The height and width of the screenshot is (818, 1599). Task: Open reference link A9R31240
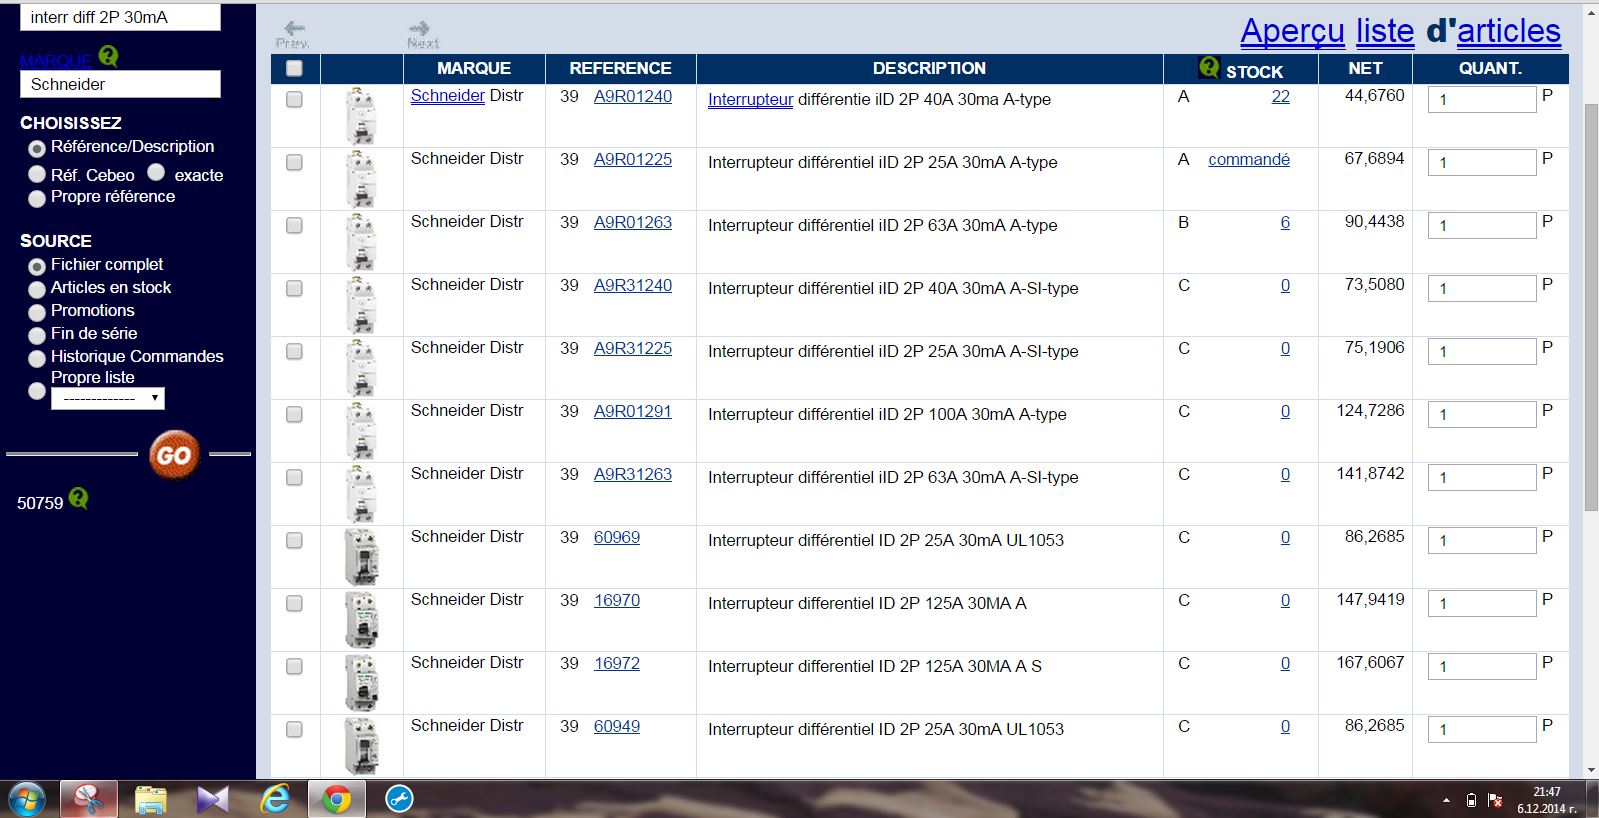tap(632, 286)
